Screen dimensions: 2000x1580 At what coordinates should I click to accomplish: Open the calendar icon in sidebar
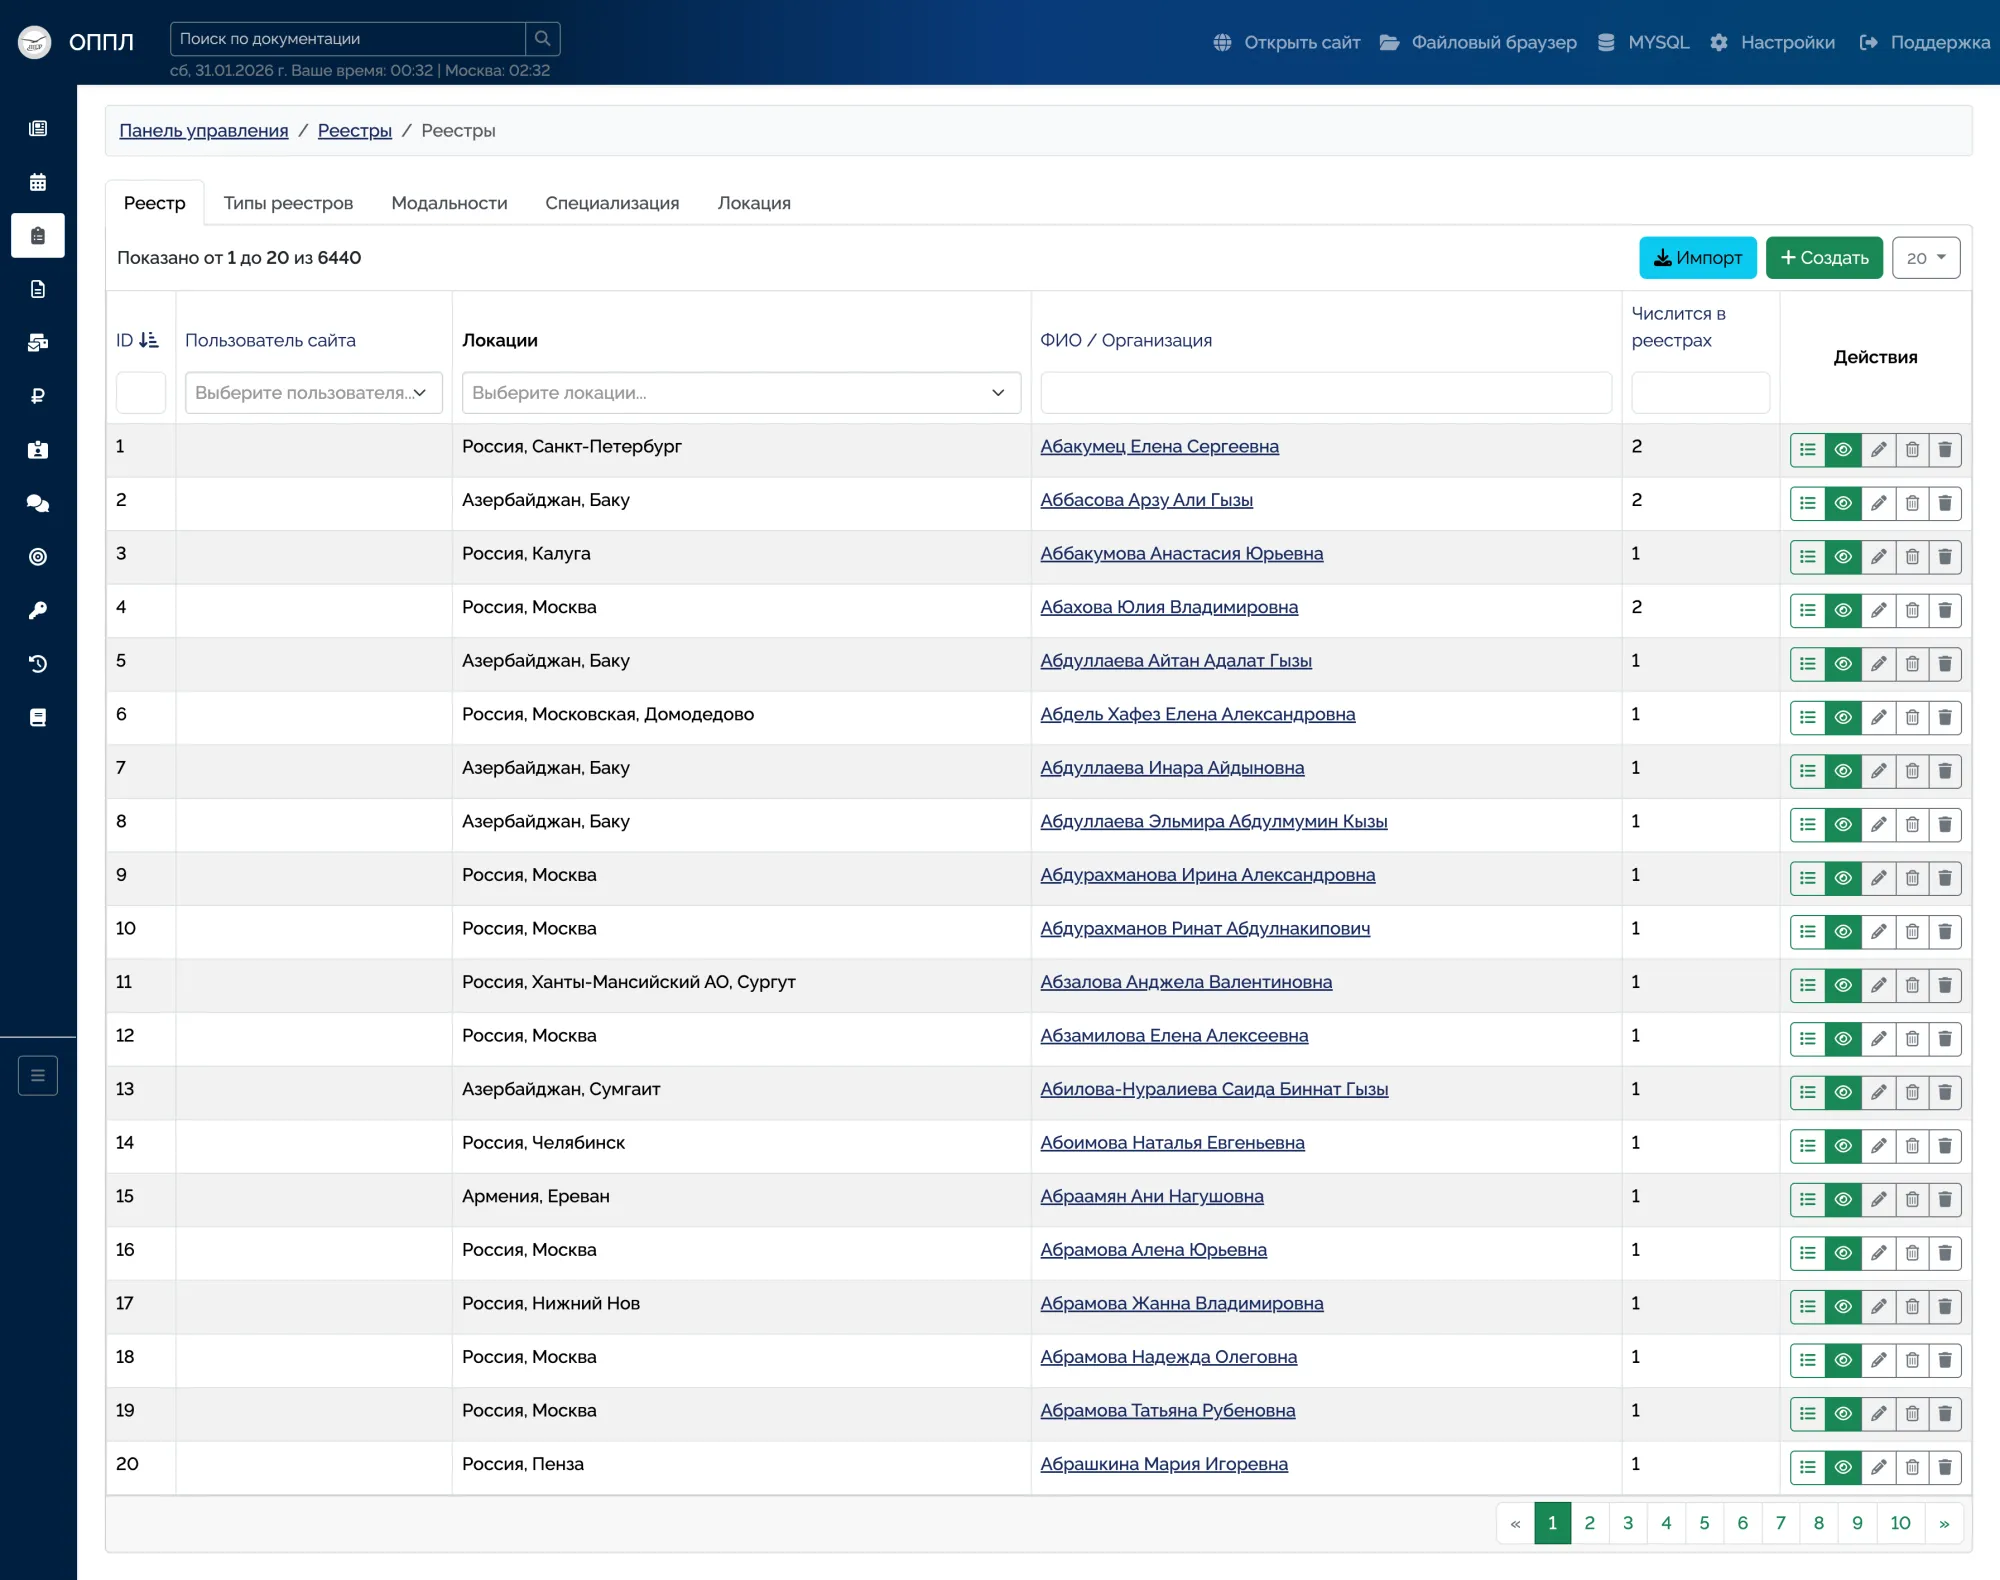(38, 182)
